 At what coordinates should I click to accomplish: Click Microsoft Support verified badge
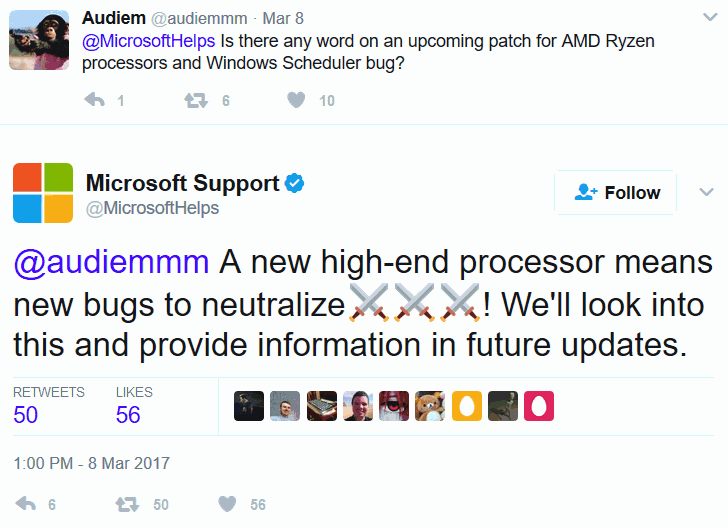pyautogui.click(x=294, y=183)
